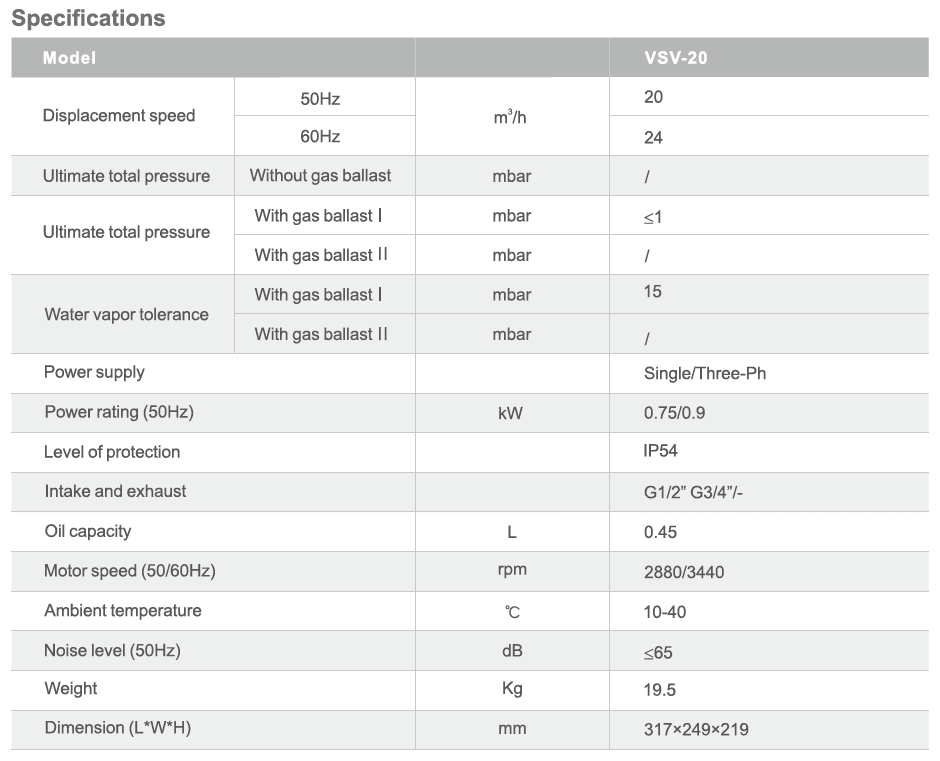Click the Power supply row label

94,372
